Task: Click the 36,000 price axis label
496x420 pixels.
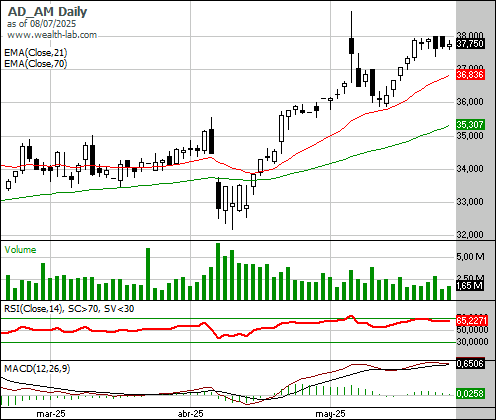Action: coord(470,102)
